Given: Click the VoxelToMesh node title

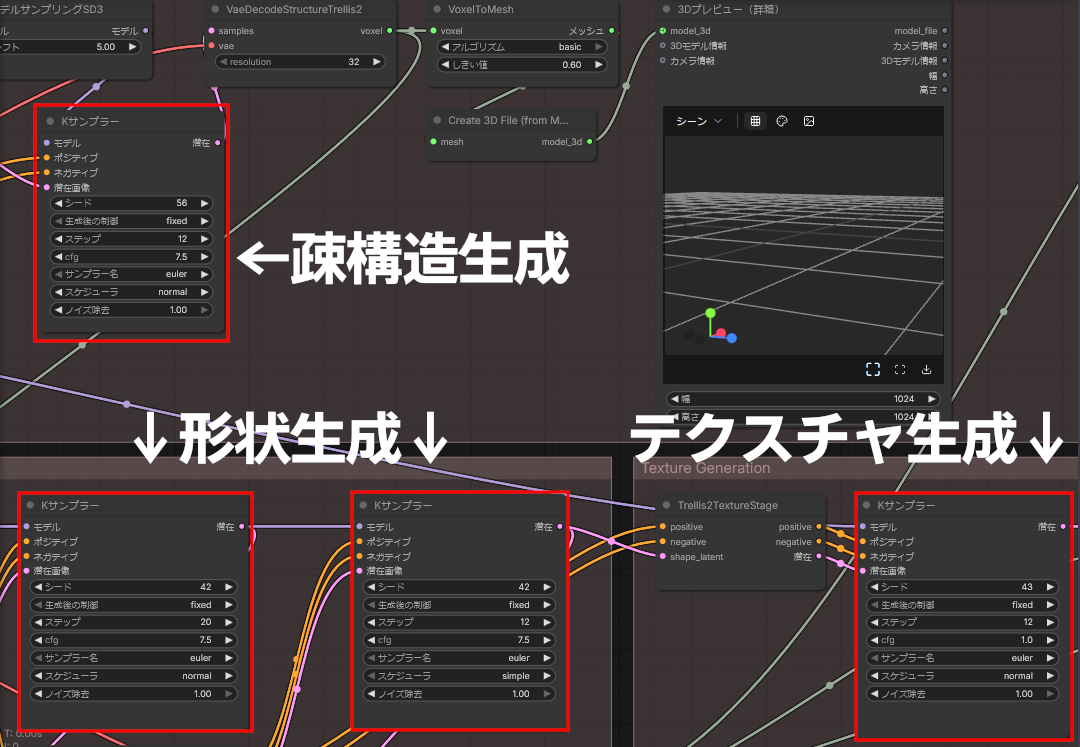Looking at the screenshot, I should tap(481, 10).
